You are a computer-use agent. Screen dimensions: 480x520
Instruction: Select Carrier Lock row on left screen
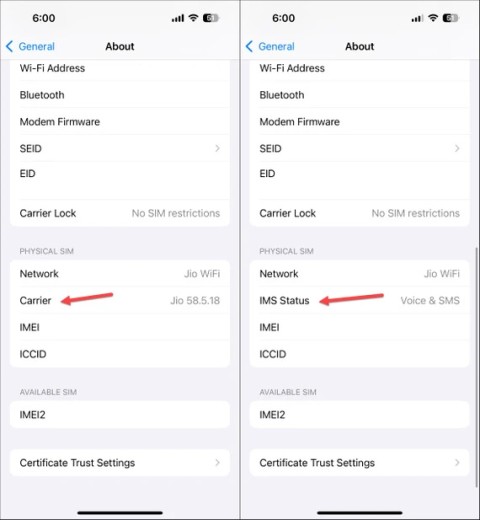(120, 213)
